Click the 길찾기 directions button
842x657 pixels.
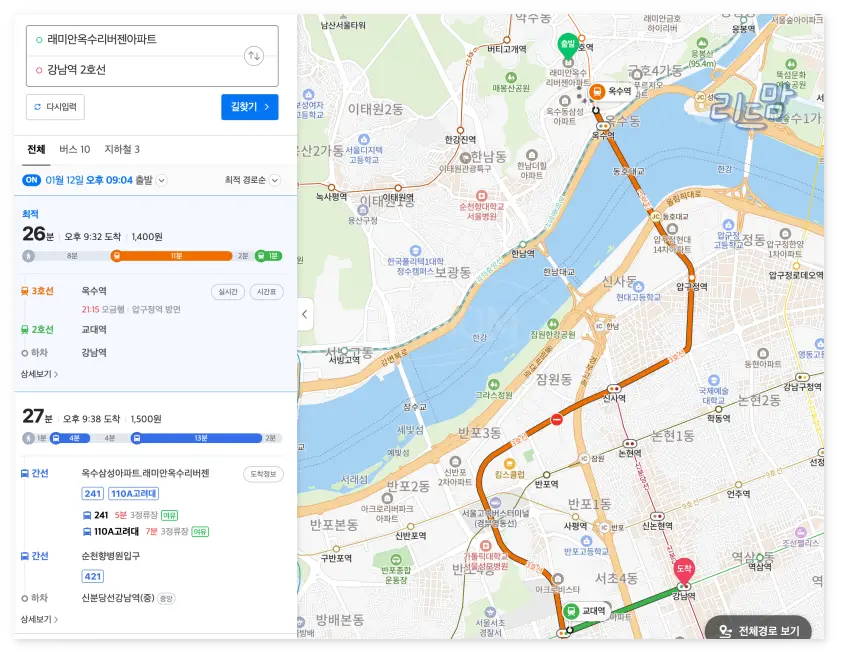coord(250,107)
